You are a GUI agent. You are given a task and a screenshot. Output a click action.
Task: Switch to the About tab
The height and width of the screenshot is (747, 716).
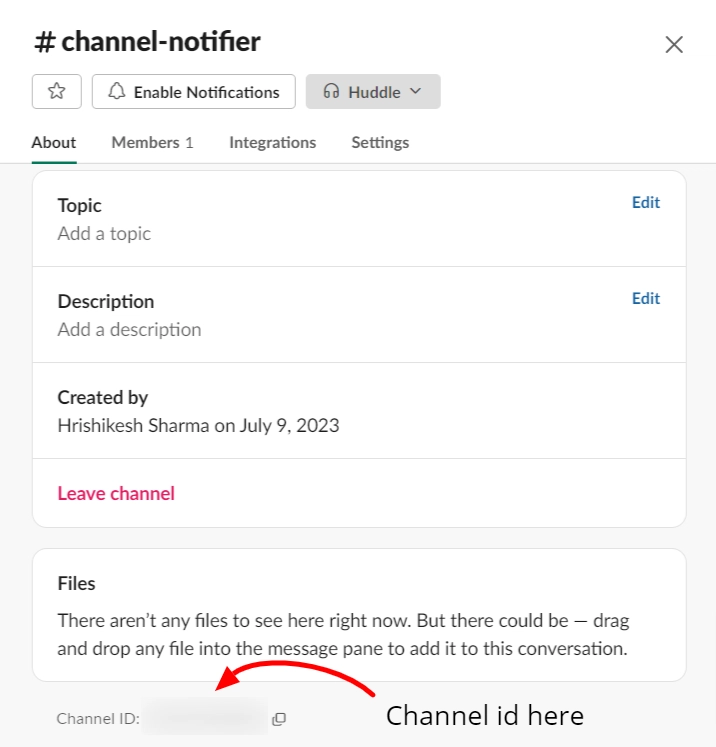(54, 143)
